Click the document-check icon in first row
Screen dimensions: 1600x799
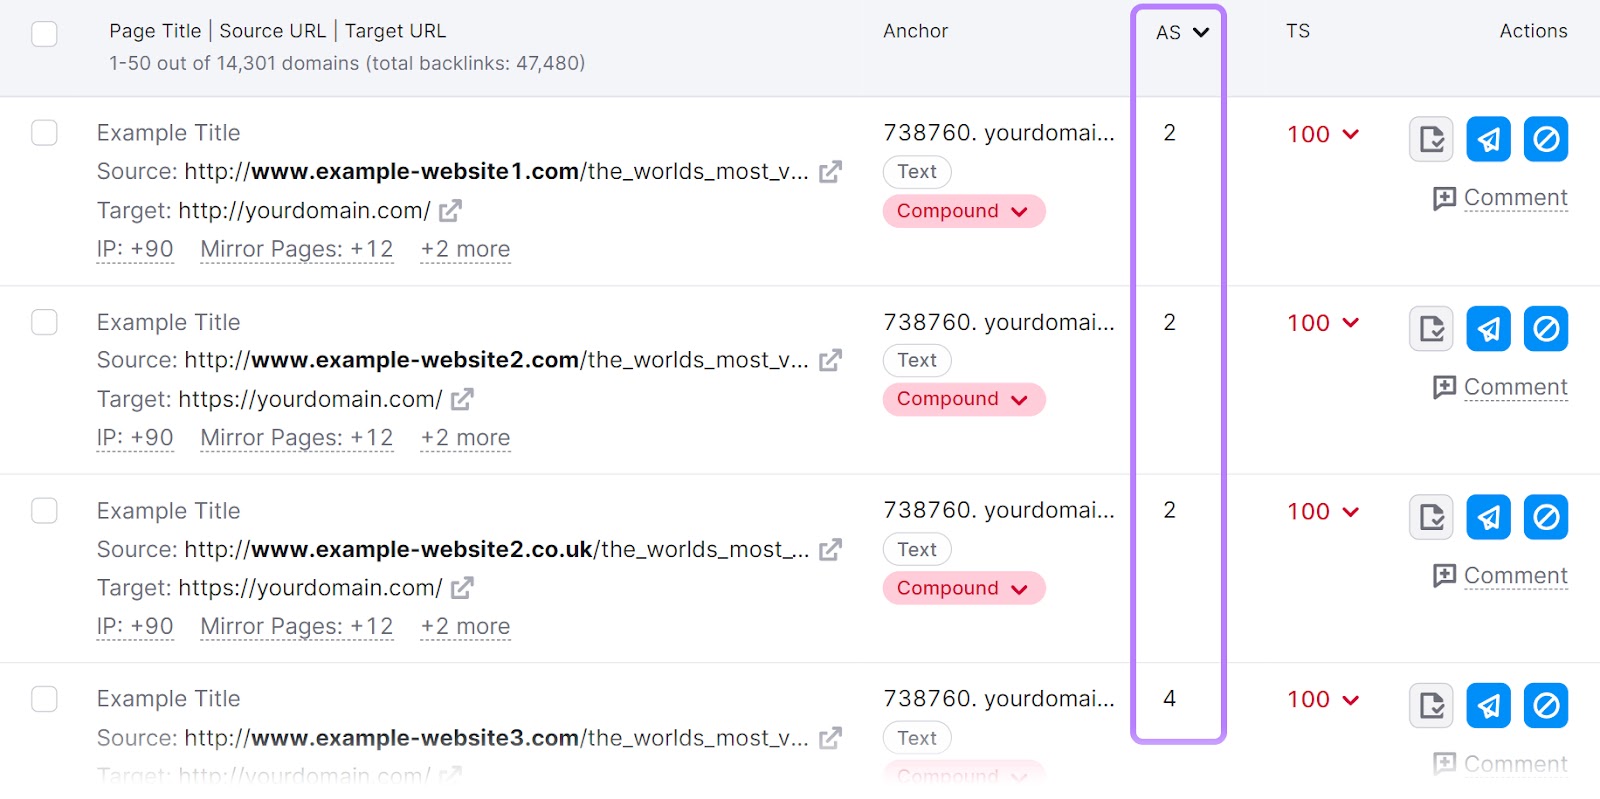click(1431, 139)
